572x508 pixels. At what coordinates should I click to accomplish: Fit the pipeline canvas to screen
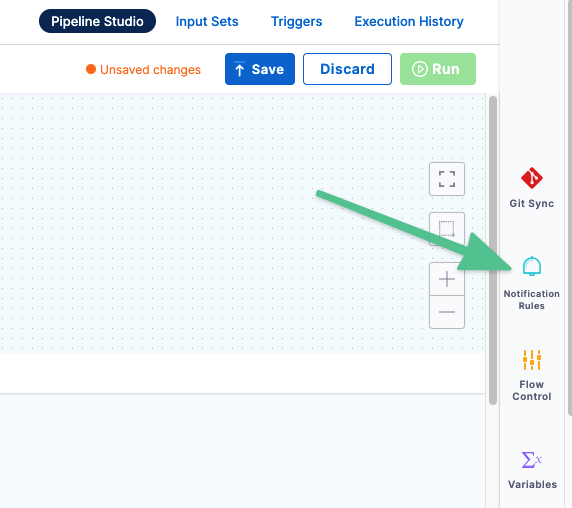coord(447,179)
